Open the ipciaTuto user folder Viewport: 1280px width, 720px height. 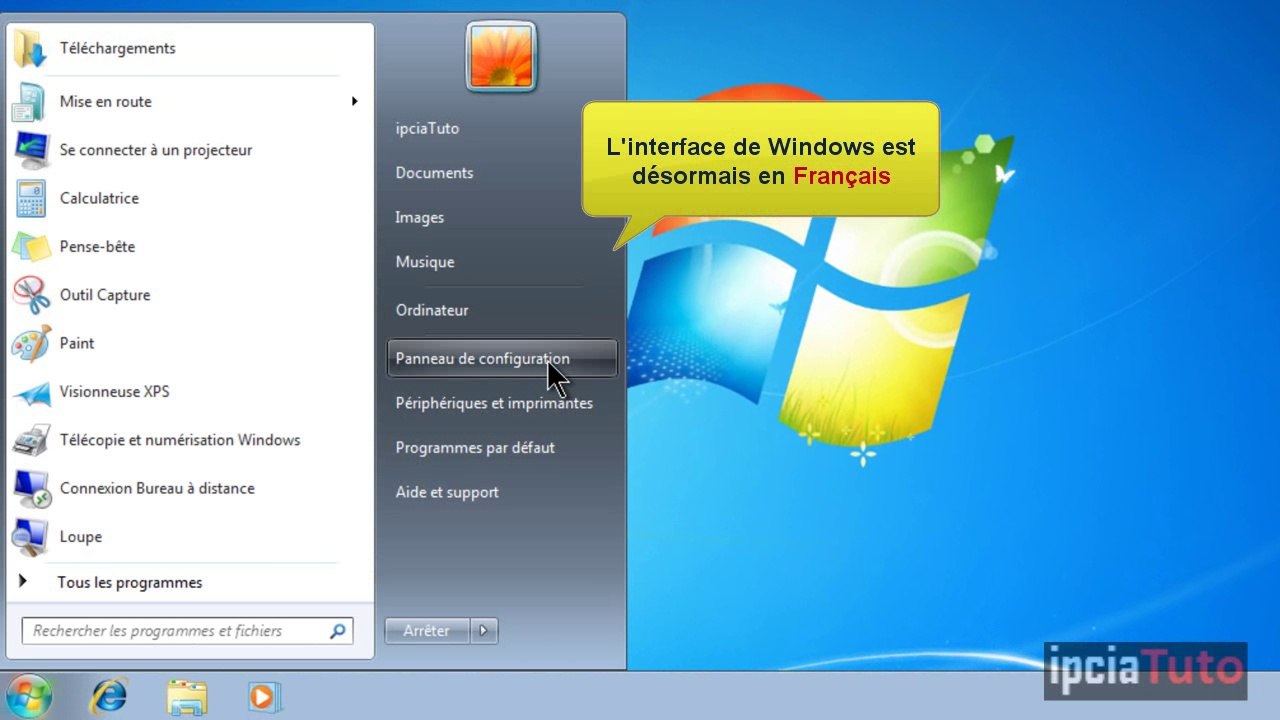(x=427, y=128)
